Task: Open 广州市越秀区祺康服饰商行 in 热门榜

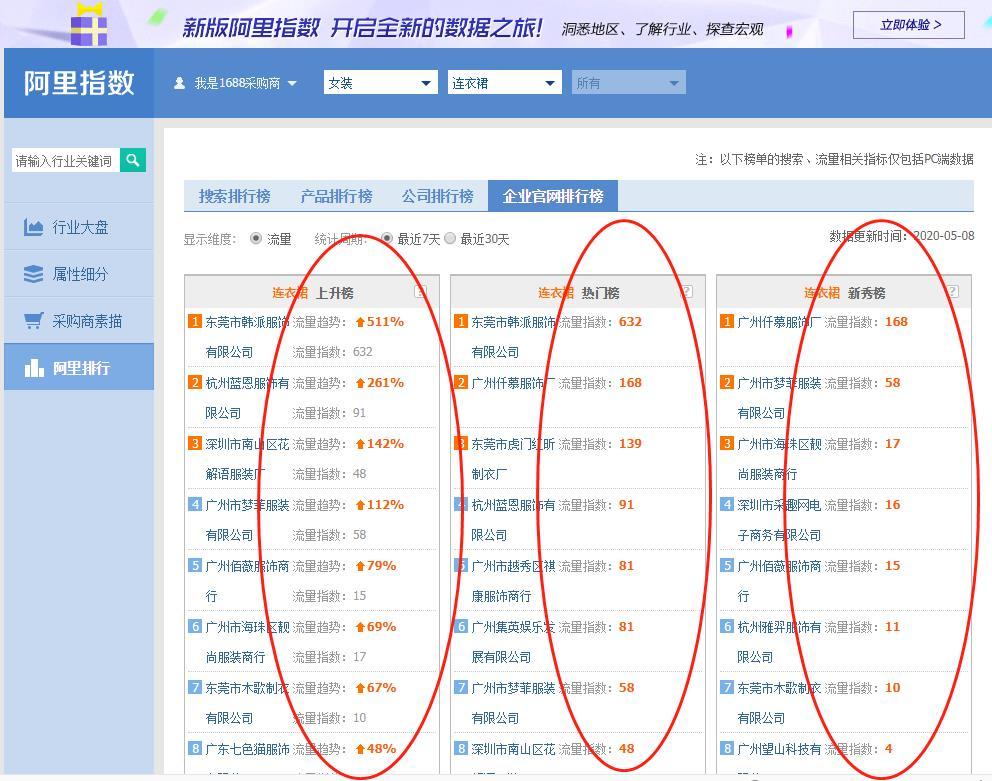Action: coord(513,580)
